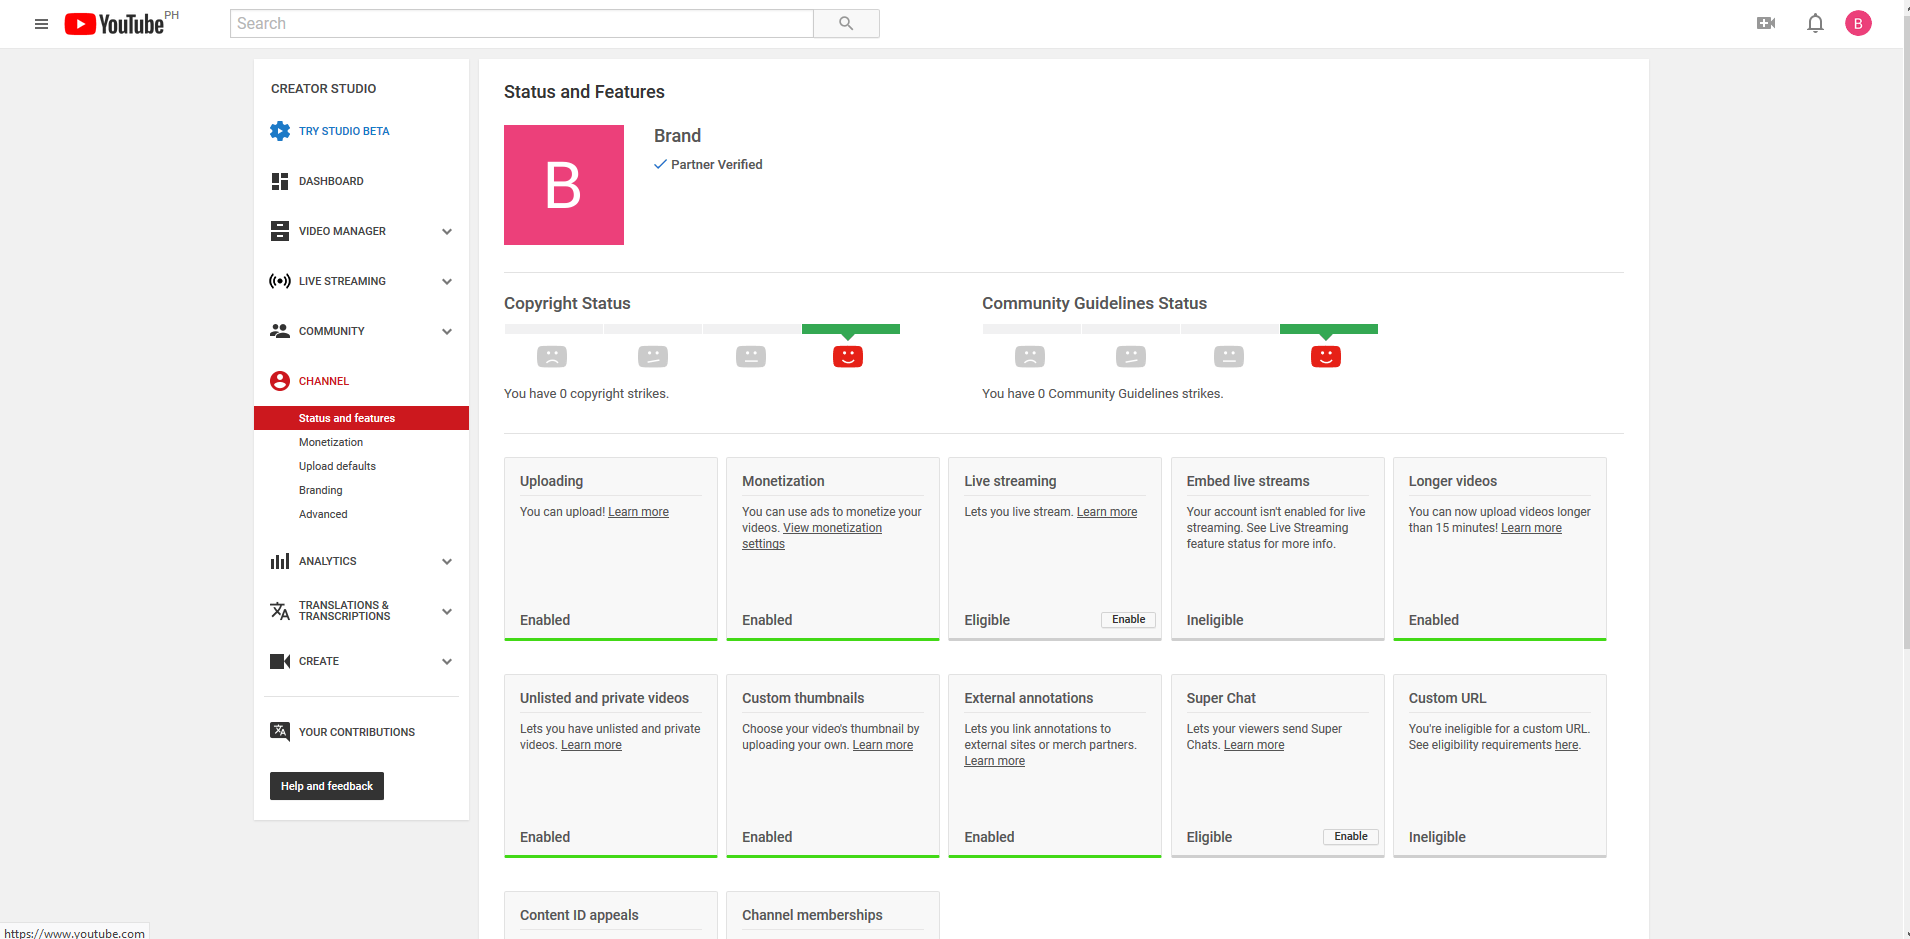
Task: Click the Partner Verified checkmark
Action: [x=660, y=164]
